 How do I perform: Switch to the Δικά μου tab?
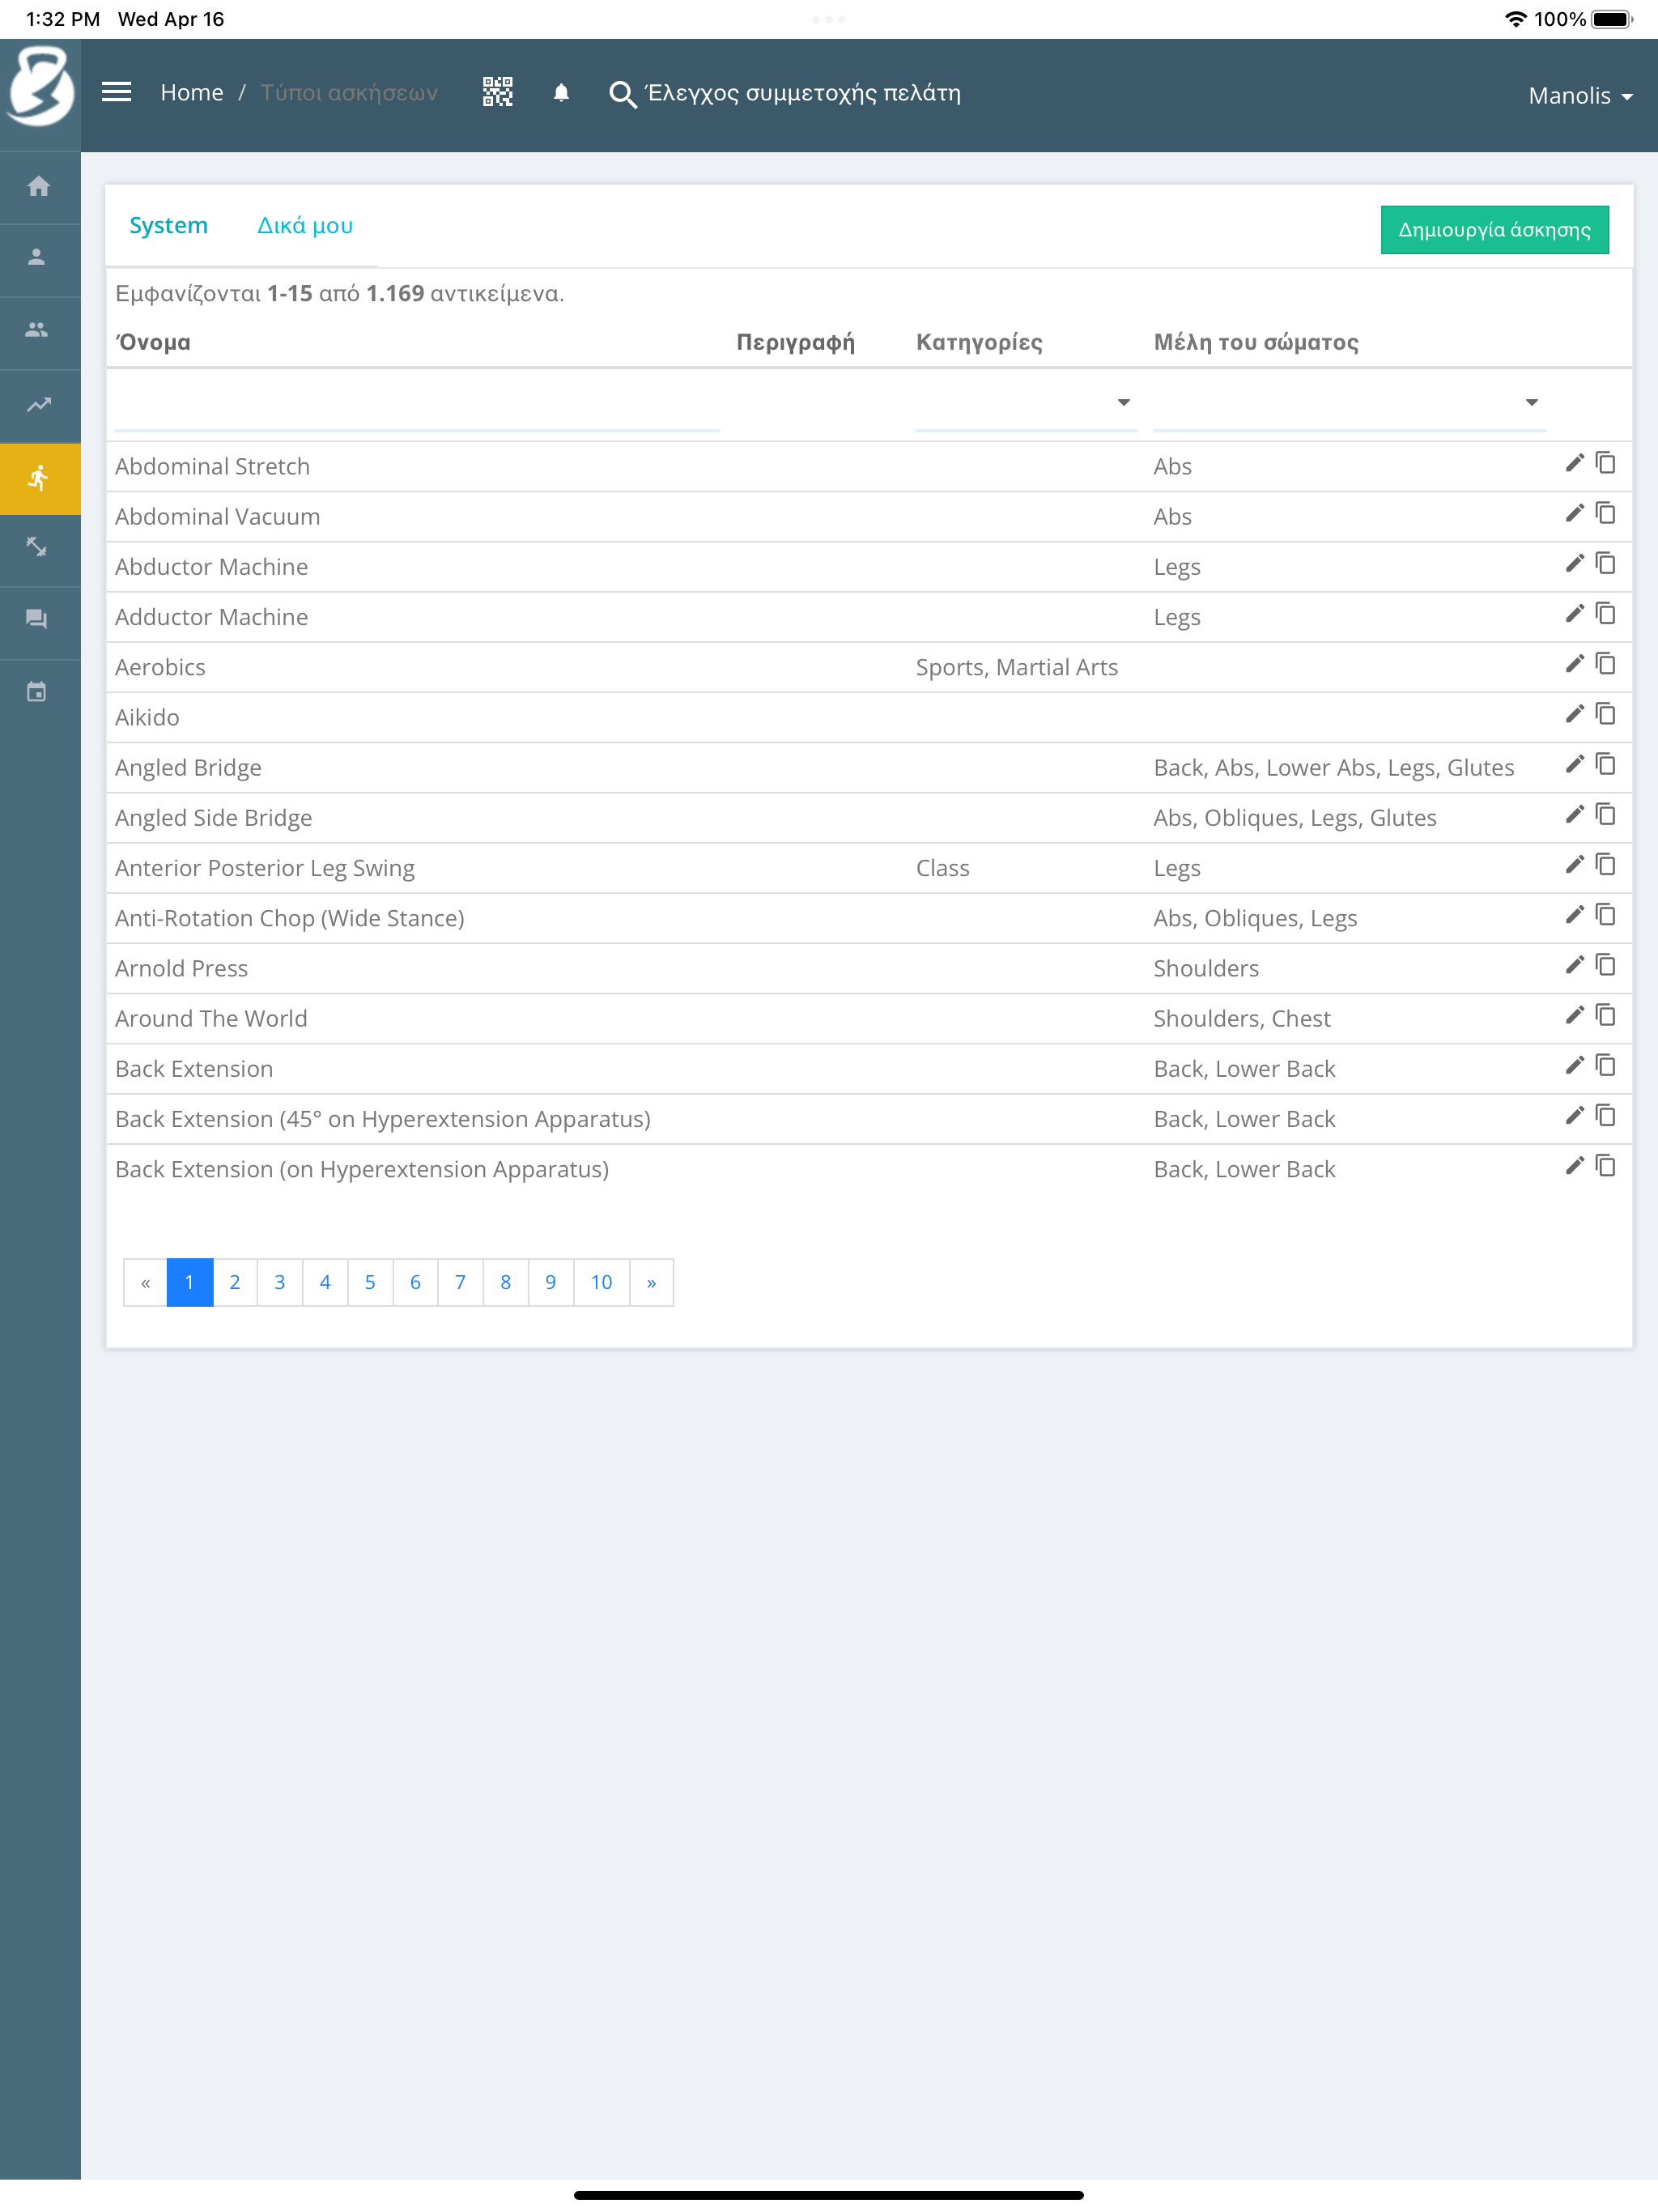(x=305, y=226)
